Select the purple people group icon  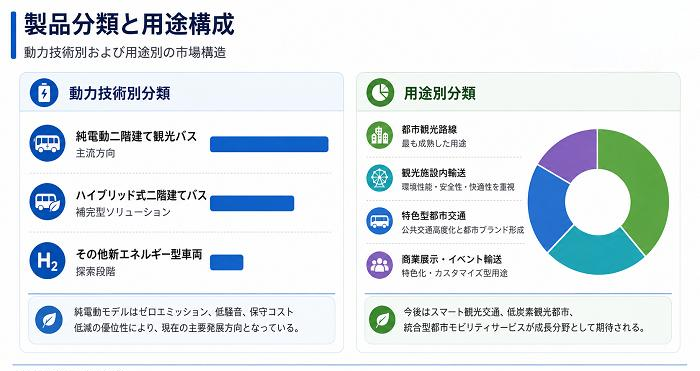click(379, 265)
